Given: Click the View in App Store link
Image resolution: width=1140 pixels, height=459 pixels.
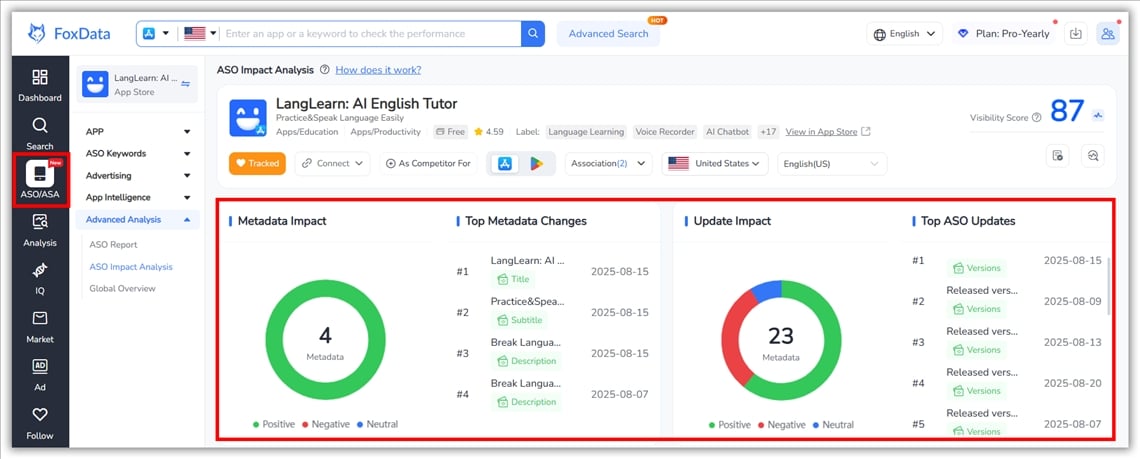Looking at the screenshot, I should coord(821,132).
